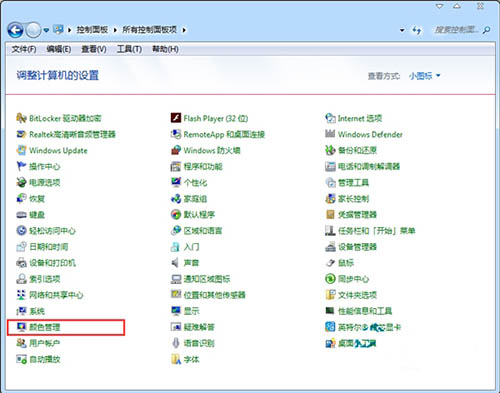Open 自动播放 link
The height and width of the screenshot is (393, 500).
point(45,359)
